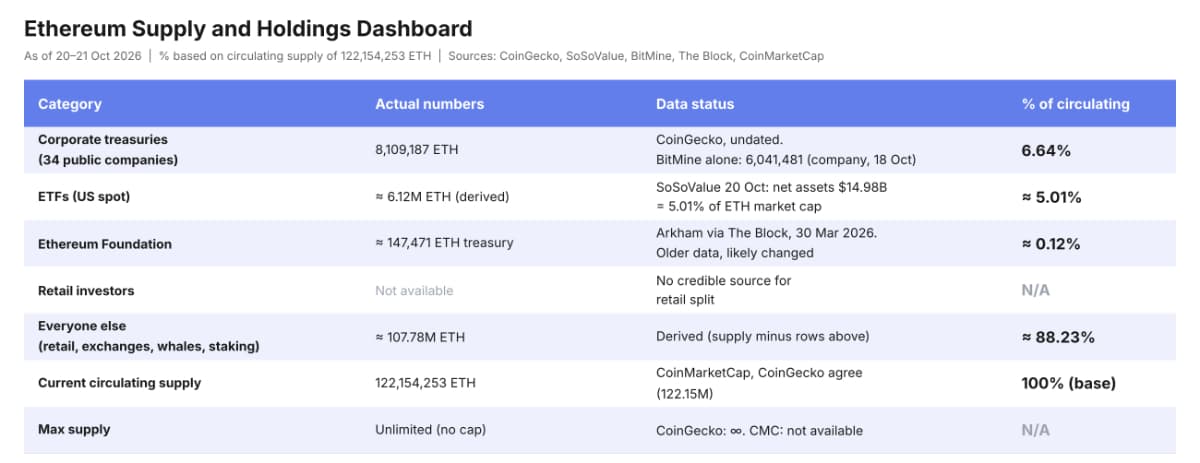
Task: Click the '% of circulating' column header
Action: coord(1075,104)
